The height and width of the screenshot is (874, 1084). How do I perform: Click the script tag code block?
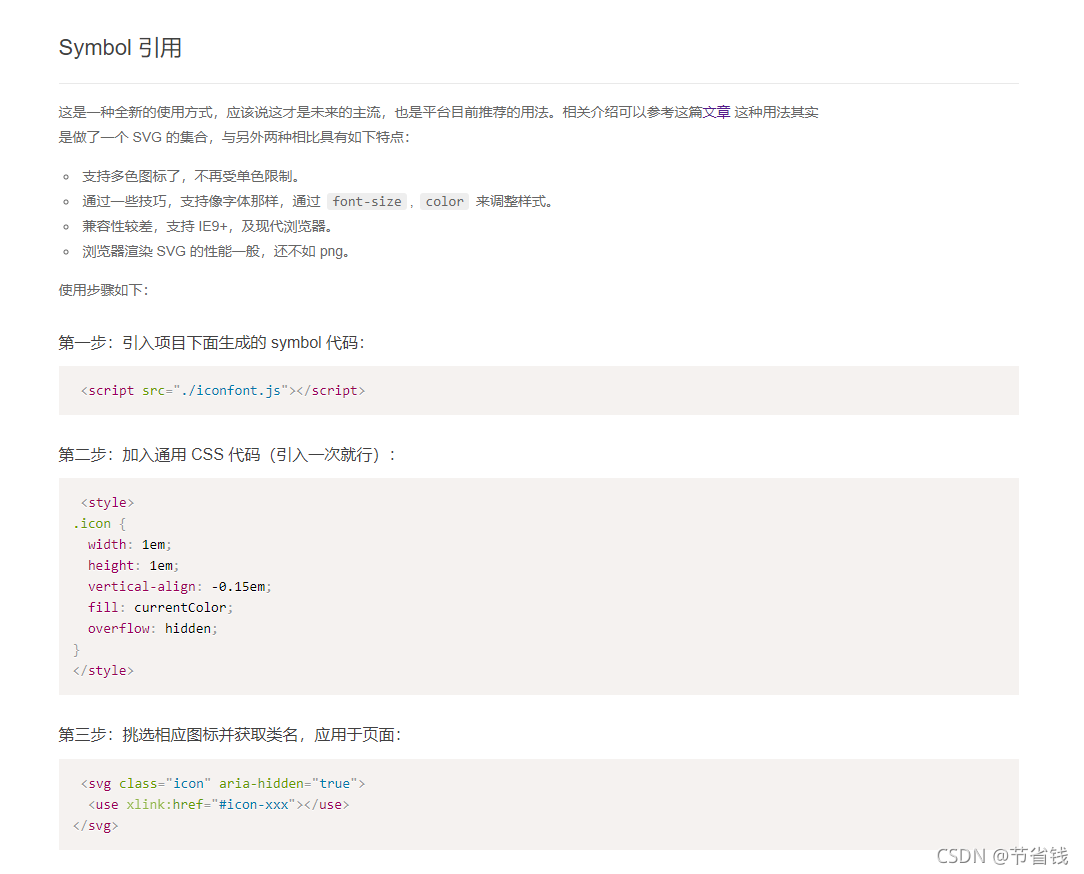[538, 391]
